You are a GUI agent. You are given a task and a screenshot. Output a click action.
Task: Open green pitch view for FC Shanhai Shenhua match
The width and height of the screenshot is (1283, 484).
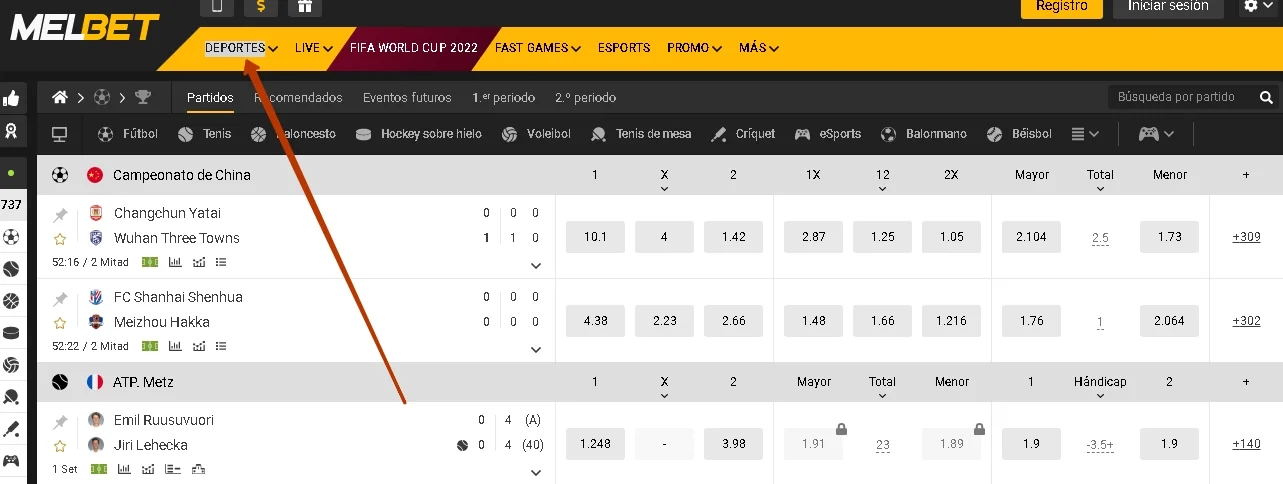tap(150, 346)
